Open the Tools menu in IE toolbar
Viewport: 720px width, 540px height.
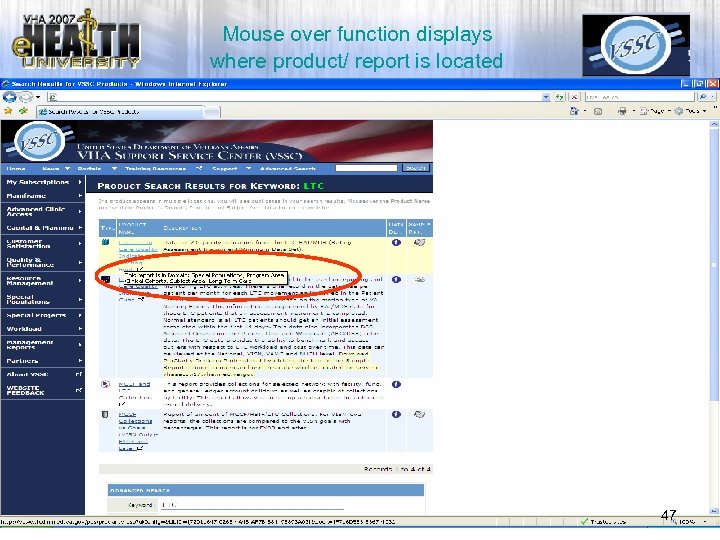click(691, 111)
